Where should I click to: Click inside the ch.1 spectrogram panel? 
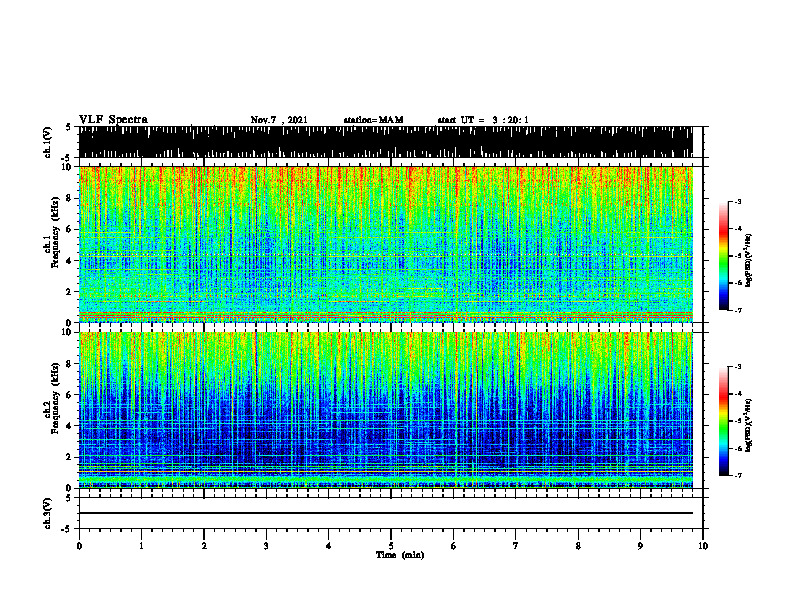point(386,244)
